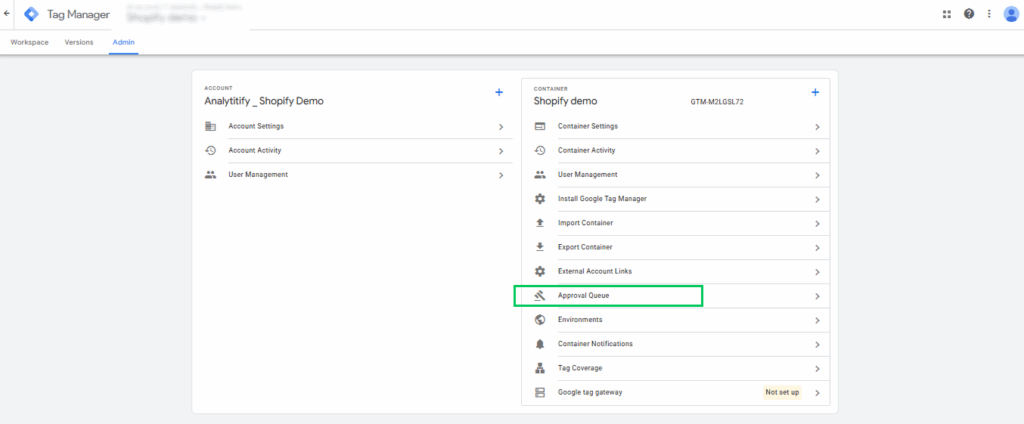The image size is (1024, 424).
Task: Click the Container Notifications bell icon
Action: (539, 344)
